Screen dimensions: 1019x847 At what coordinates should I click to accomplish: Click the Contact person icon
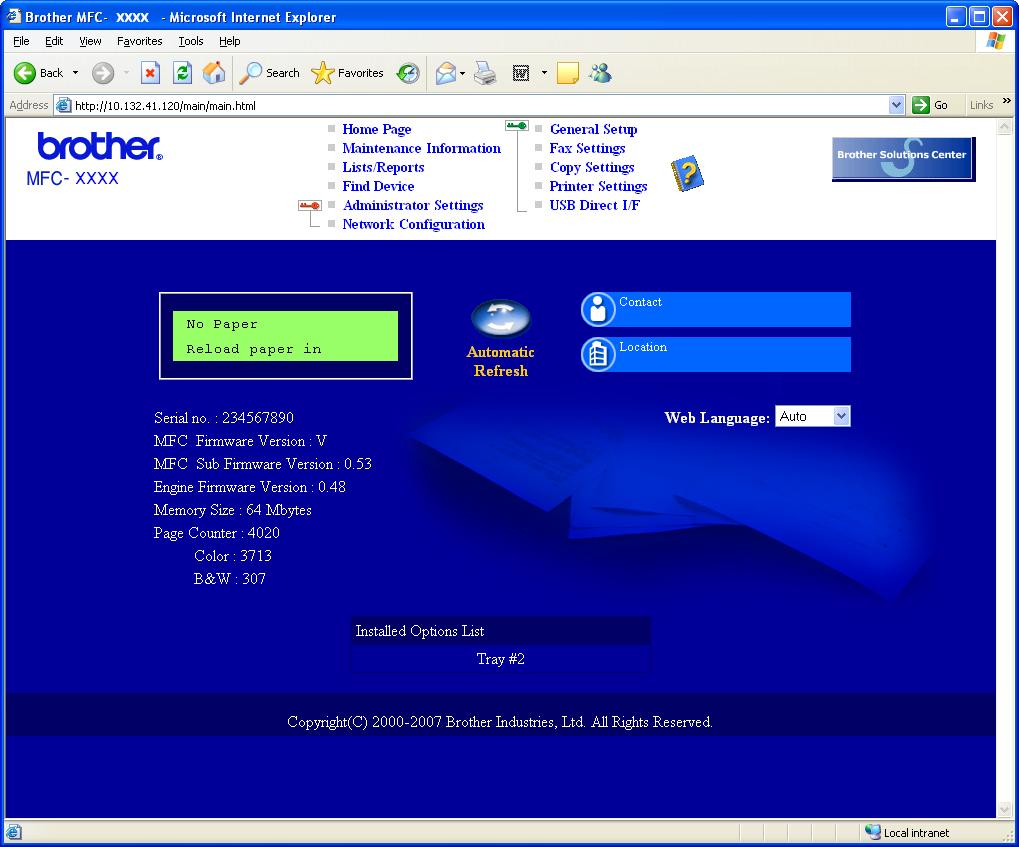click(x=598, y=309)
